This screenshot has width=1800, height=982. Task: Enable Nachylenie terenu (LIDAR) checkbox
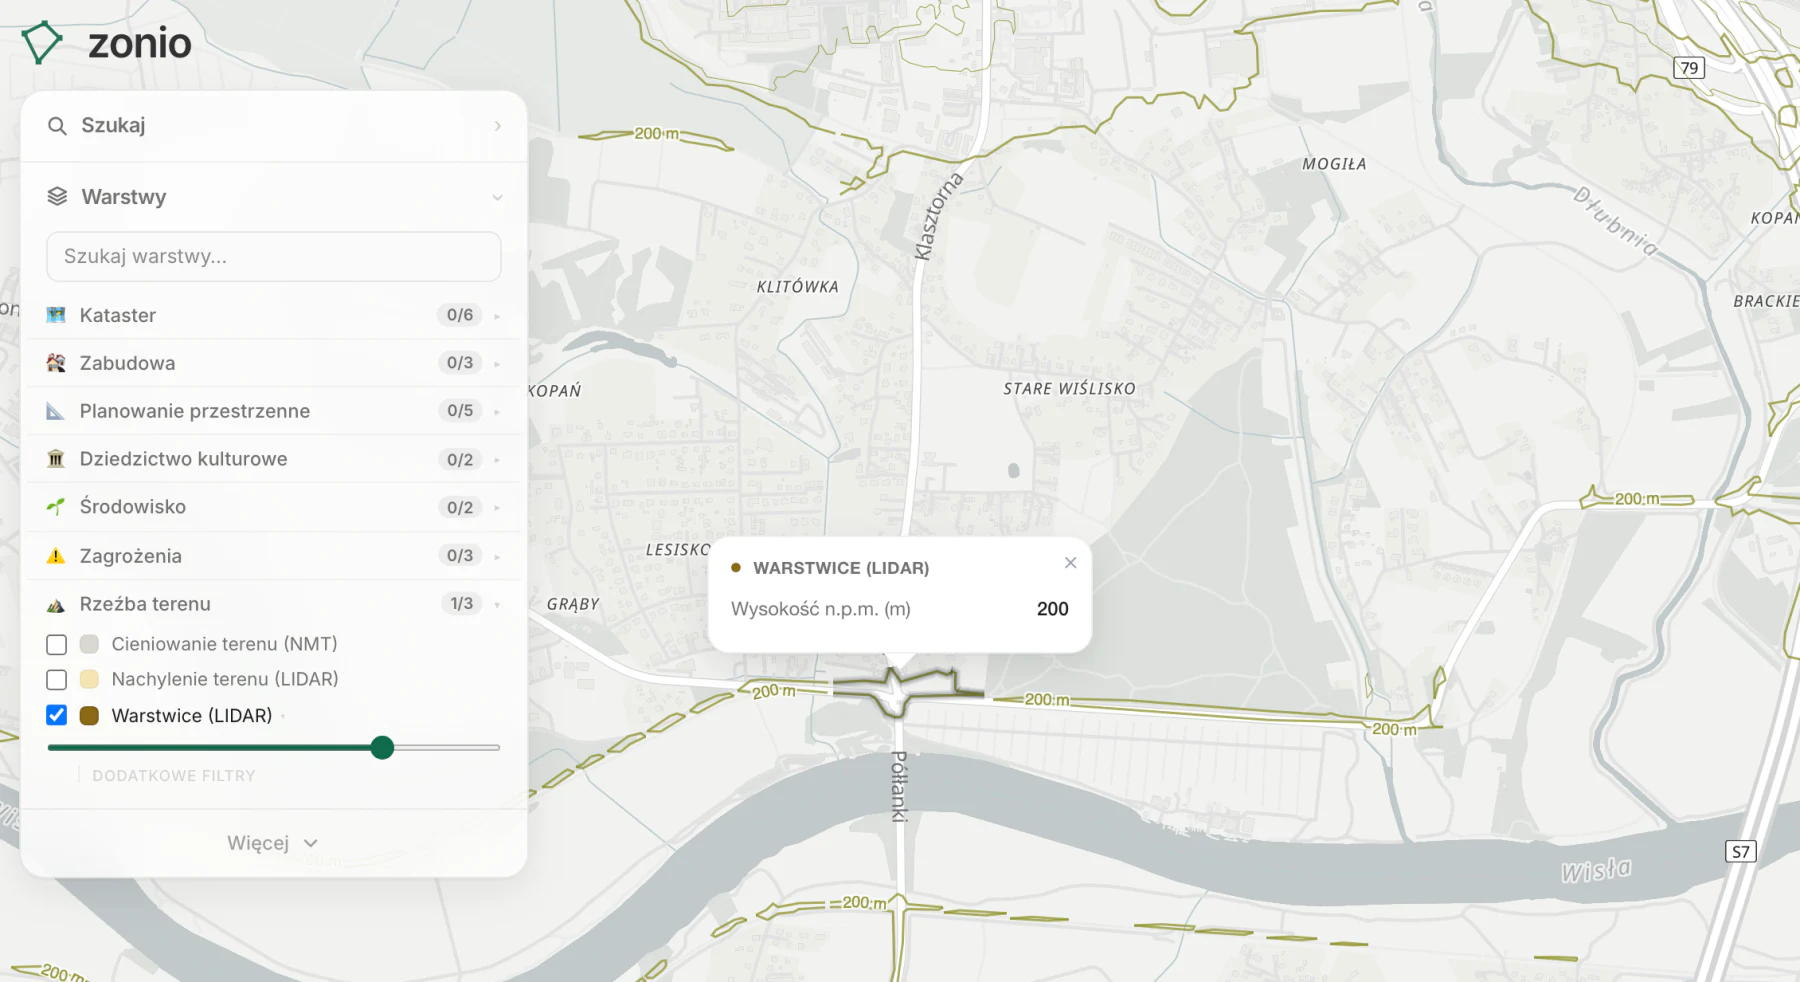(x=57, y=680)
